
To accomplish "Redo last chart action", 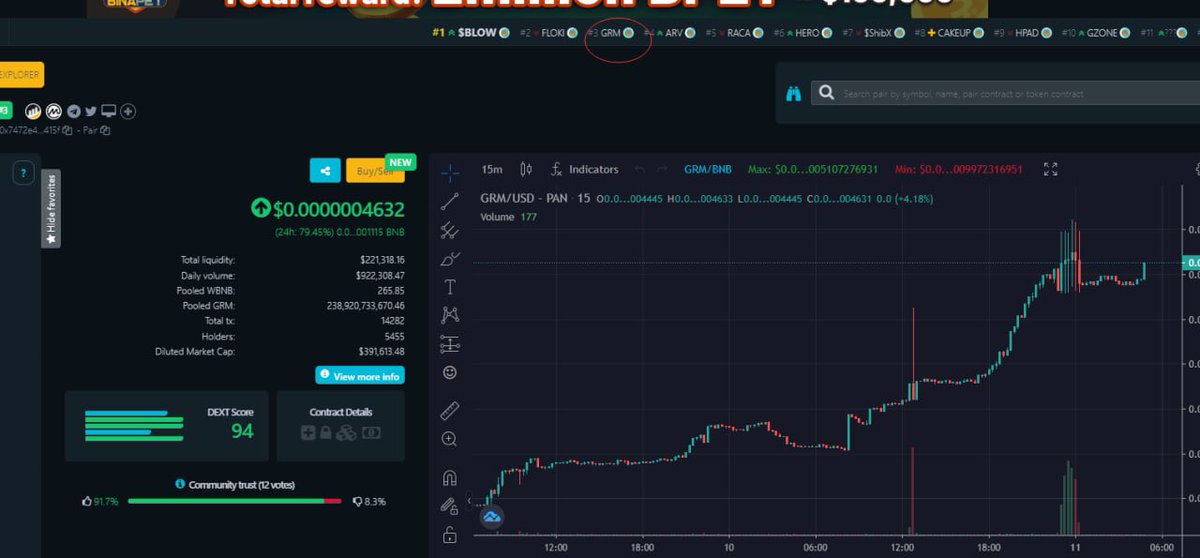I will (x=663, y=169).
